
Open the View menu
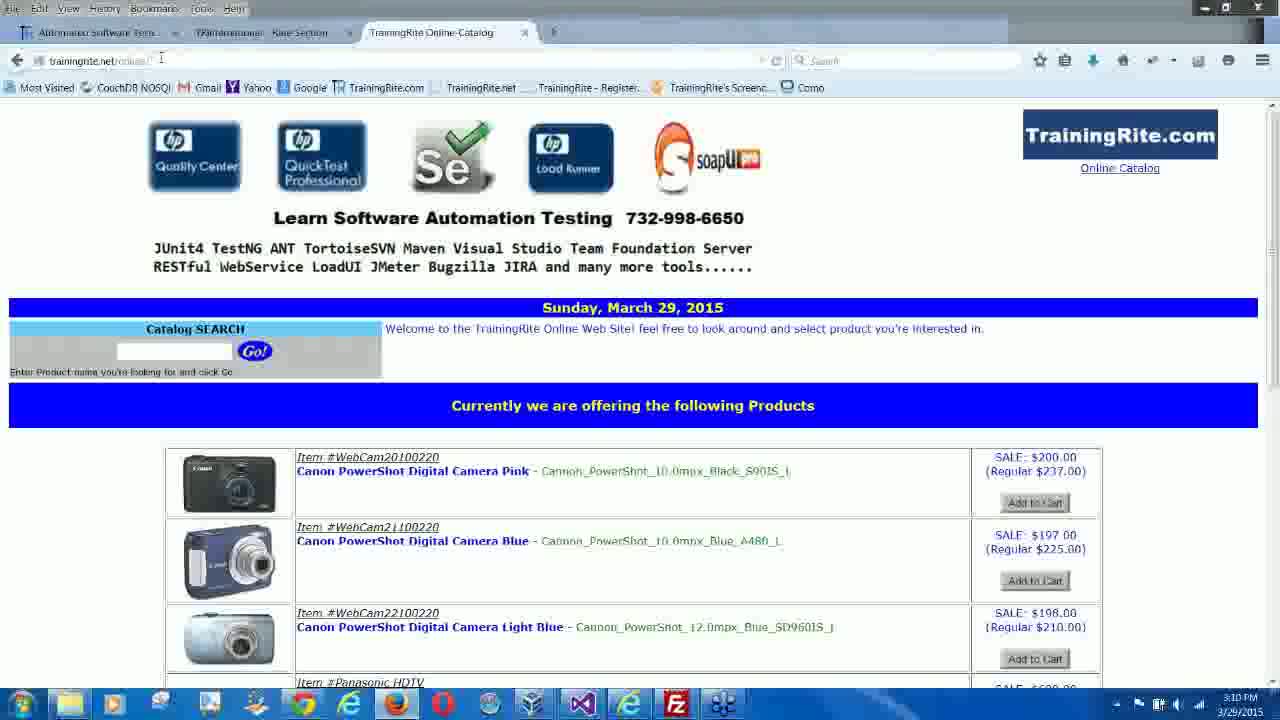[x=68, y=8]
